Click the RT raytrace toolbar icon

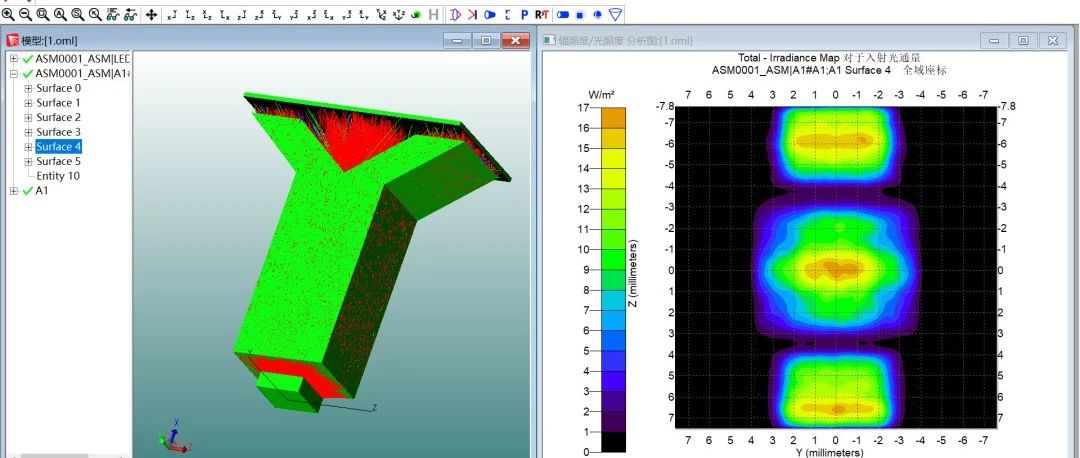541,15
